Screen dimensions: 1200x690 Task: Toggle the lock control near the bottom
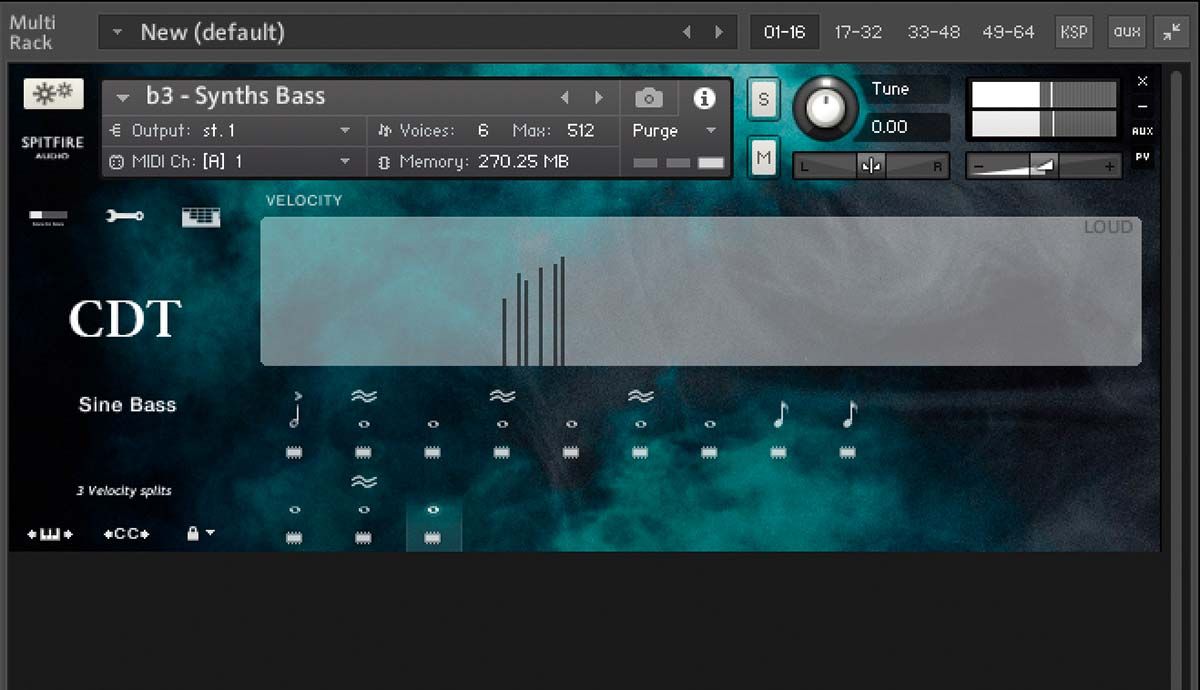tap(193, 533)
